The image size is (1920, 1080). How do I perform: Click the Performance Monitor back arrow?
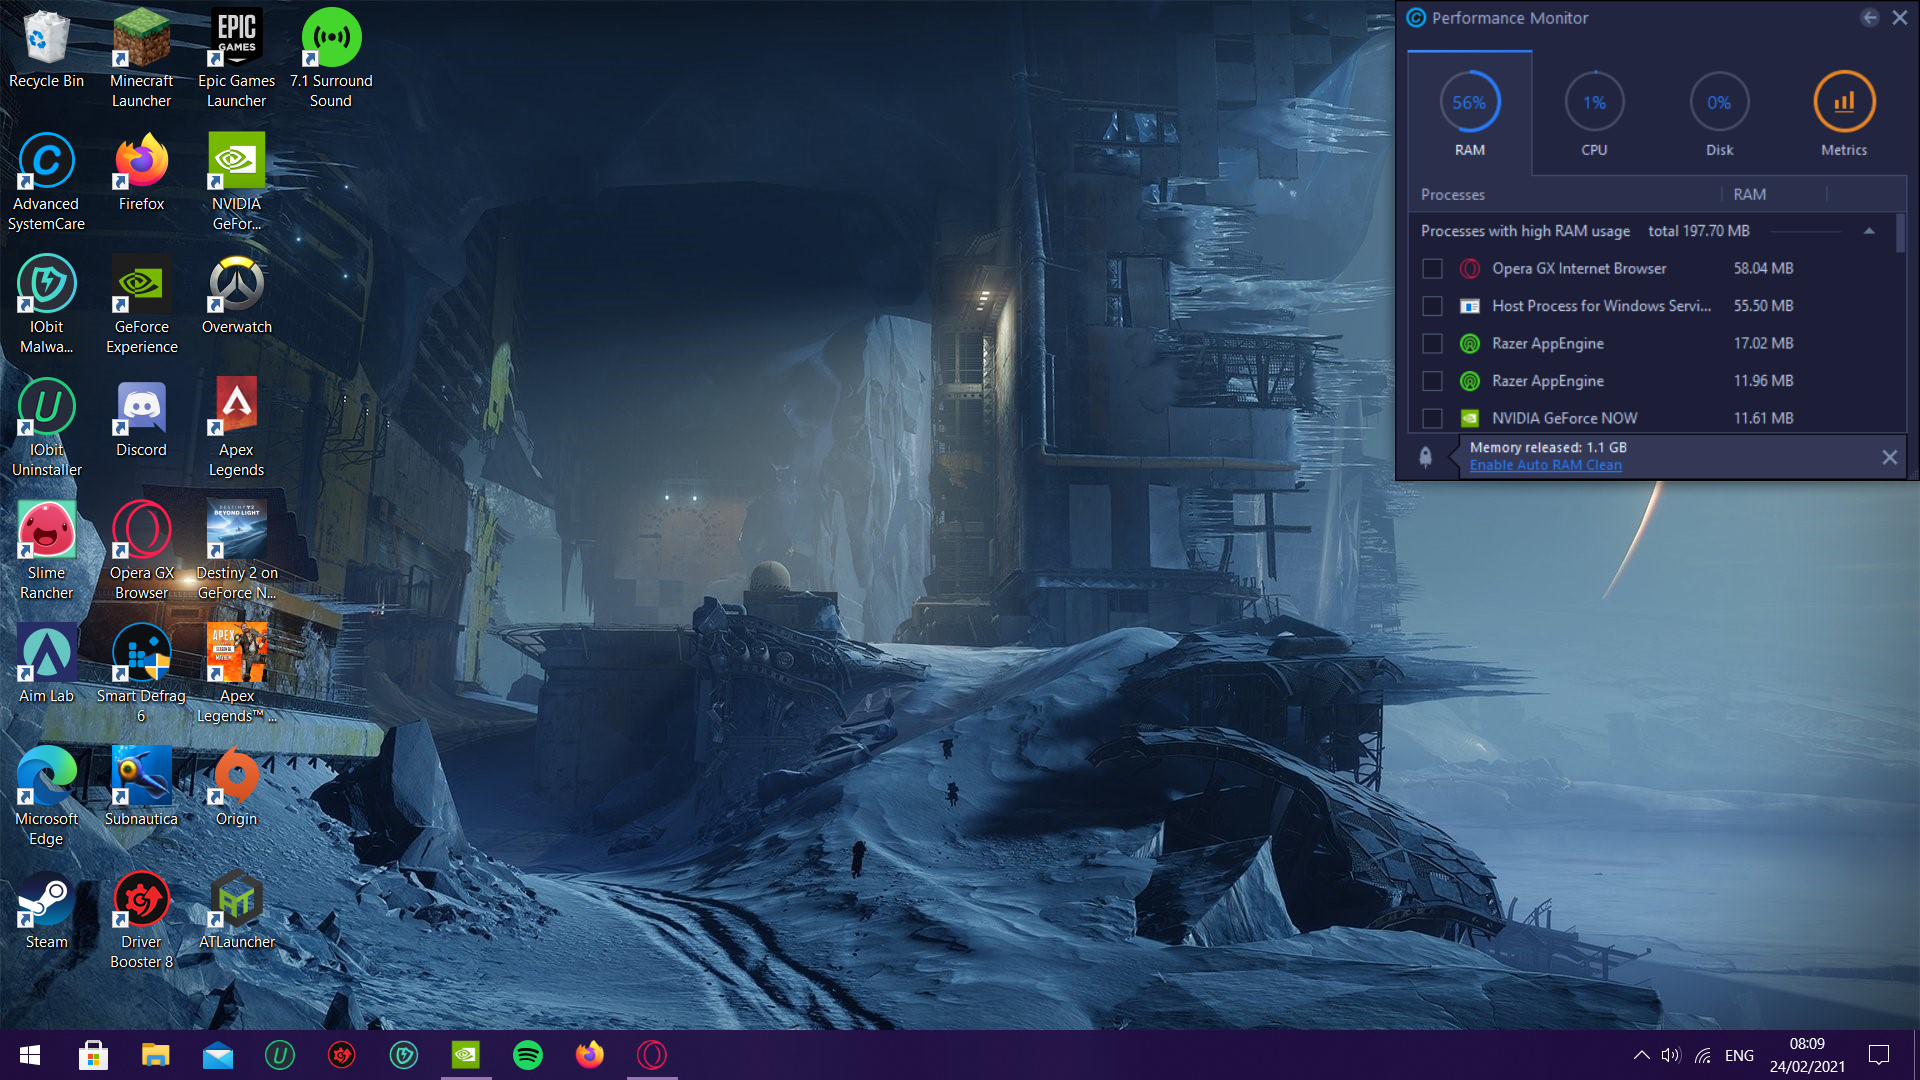pyautogui.click(x=1869, y=17)
